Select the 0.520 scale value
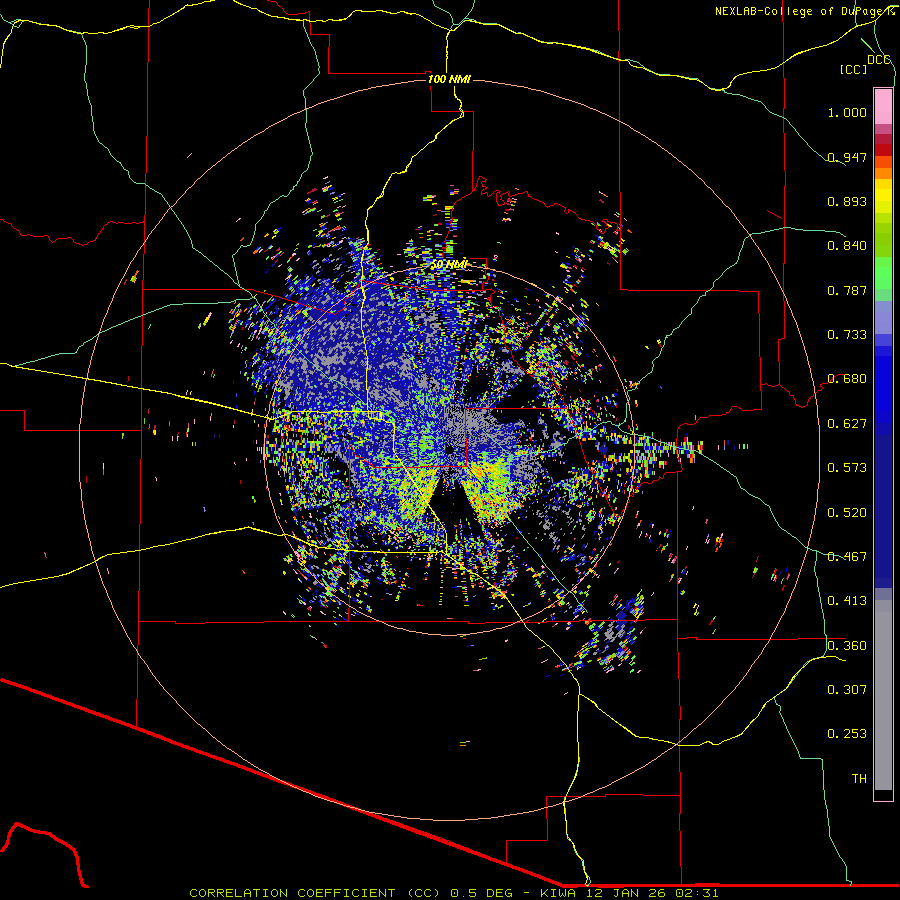The height and width of the screenshot is (900, 900). [847, 513]
